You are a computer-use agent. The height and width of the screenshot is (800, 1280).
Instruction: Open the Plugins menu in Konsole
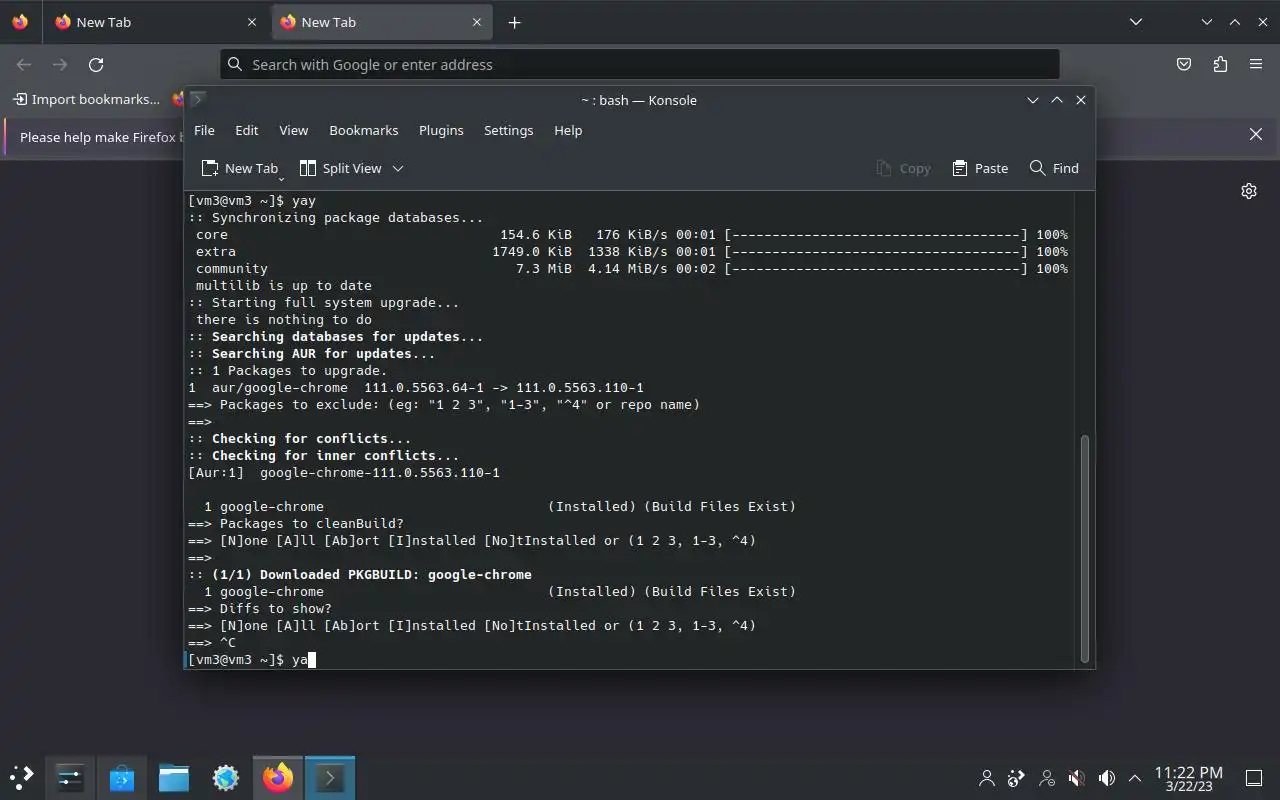tap(441, 130)
